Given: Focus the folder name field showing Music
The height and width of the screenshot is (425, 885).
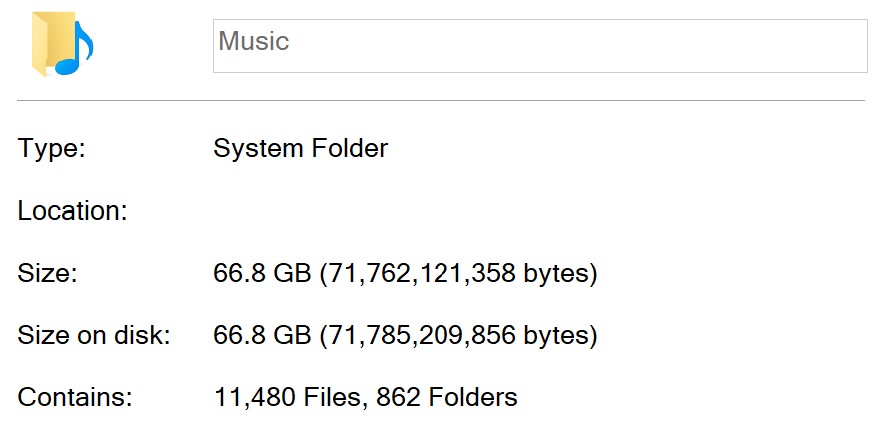Looking at the screenshot, I should [x=540, y=46].
